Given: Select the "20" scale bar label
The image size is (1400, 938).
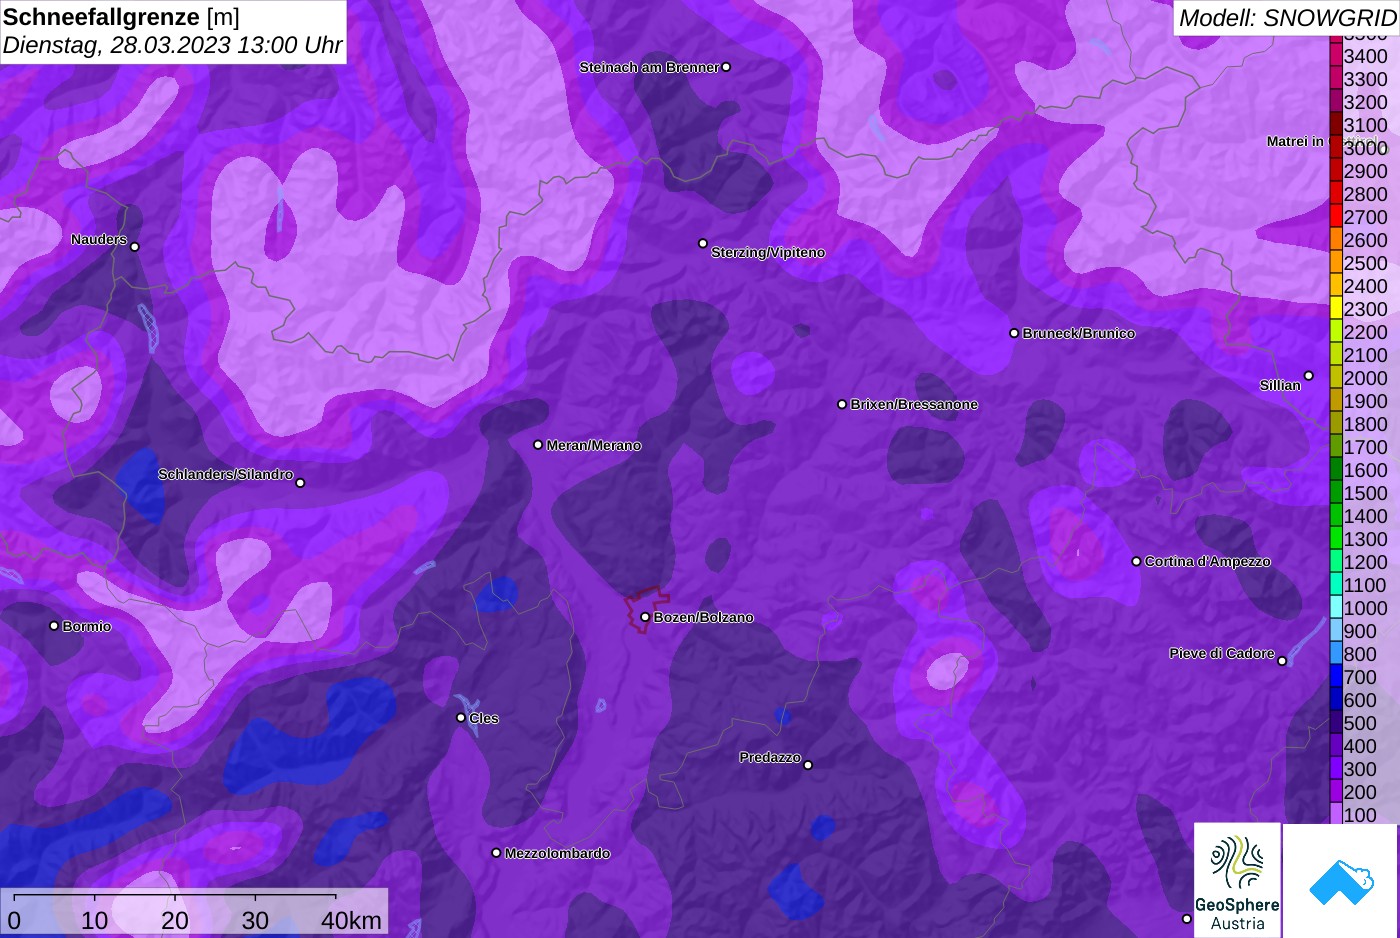Looking at the screenshot, I should tap(175, 920).
